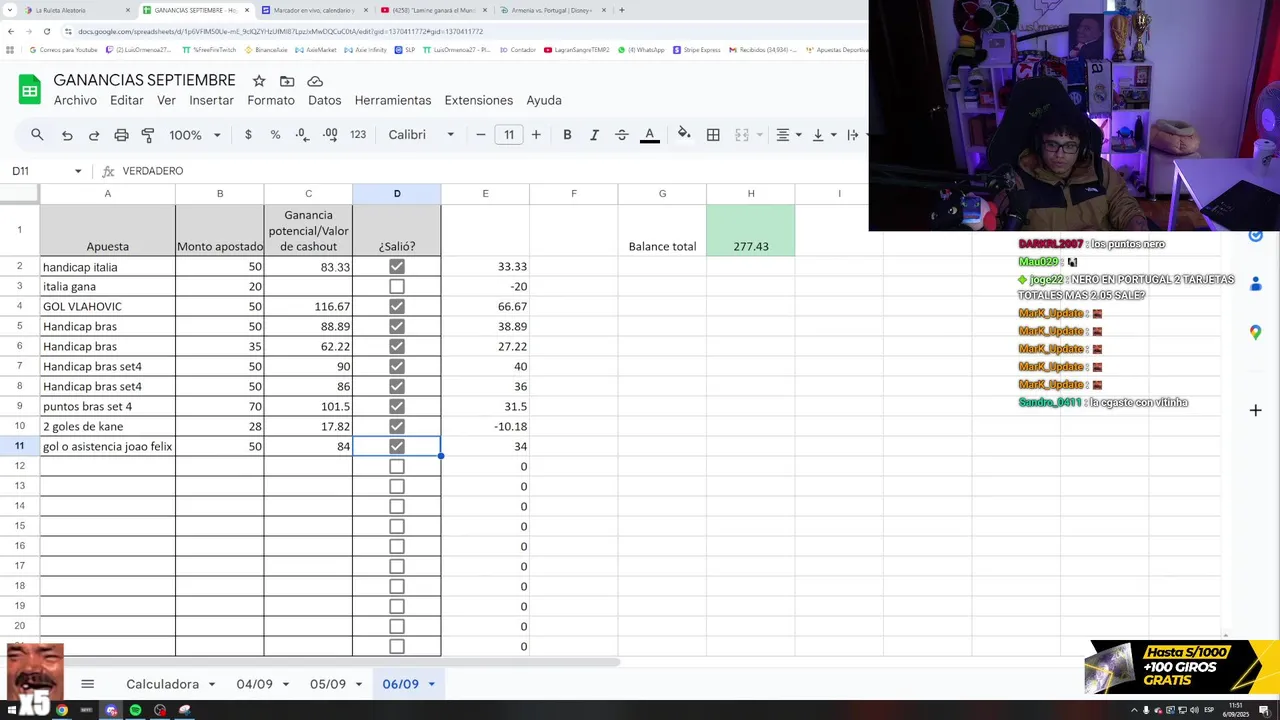Toggle strikethrough formatting
Screen dimensions: 1280x720
tap(621, 135)
